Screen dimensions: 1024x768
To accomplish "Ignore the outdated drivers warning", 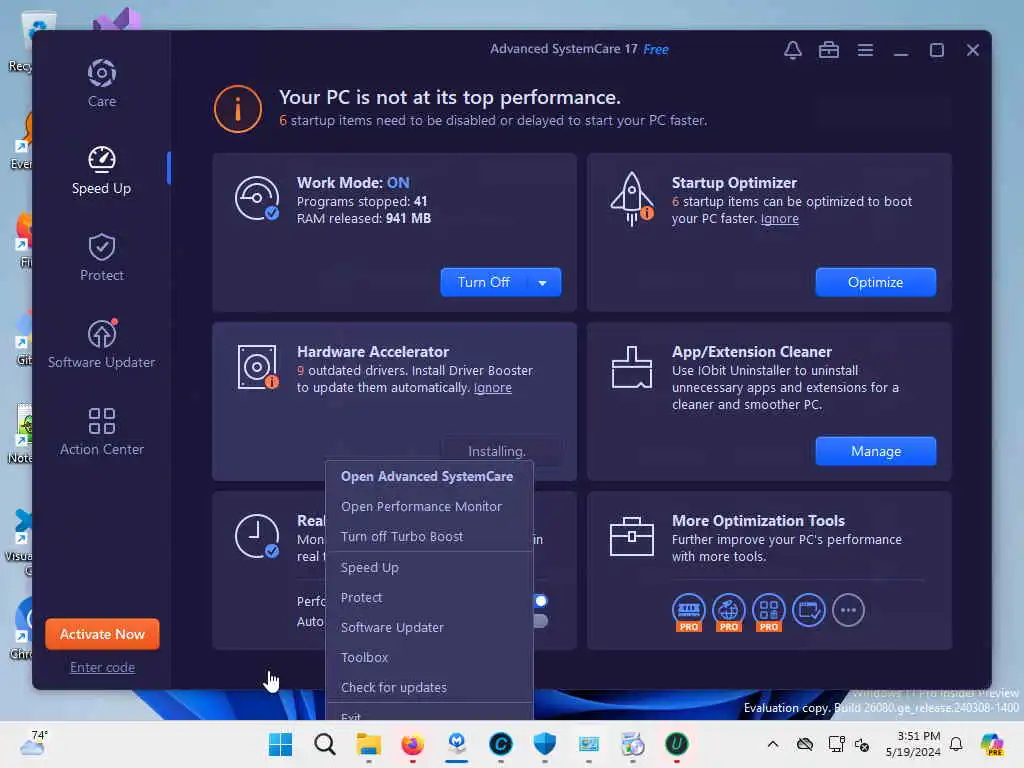I will pyautogui.click(x=492, y=388).
